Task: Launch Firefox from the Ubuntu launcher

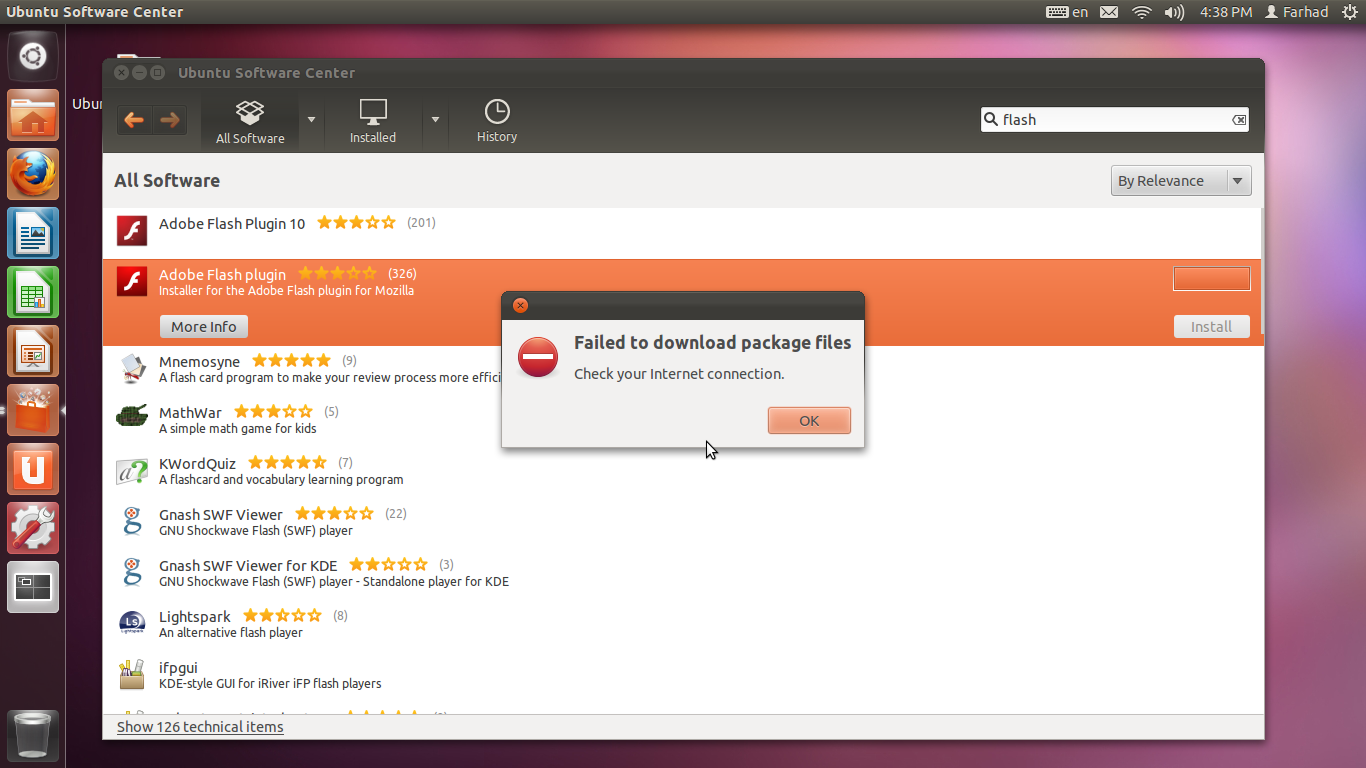Action: 34,175
